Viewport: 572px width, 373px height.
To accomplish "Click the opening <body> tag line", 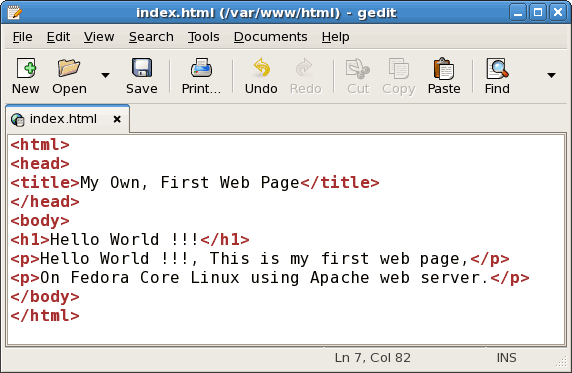I will (x=40, y=221).
